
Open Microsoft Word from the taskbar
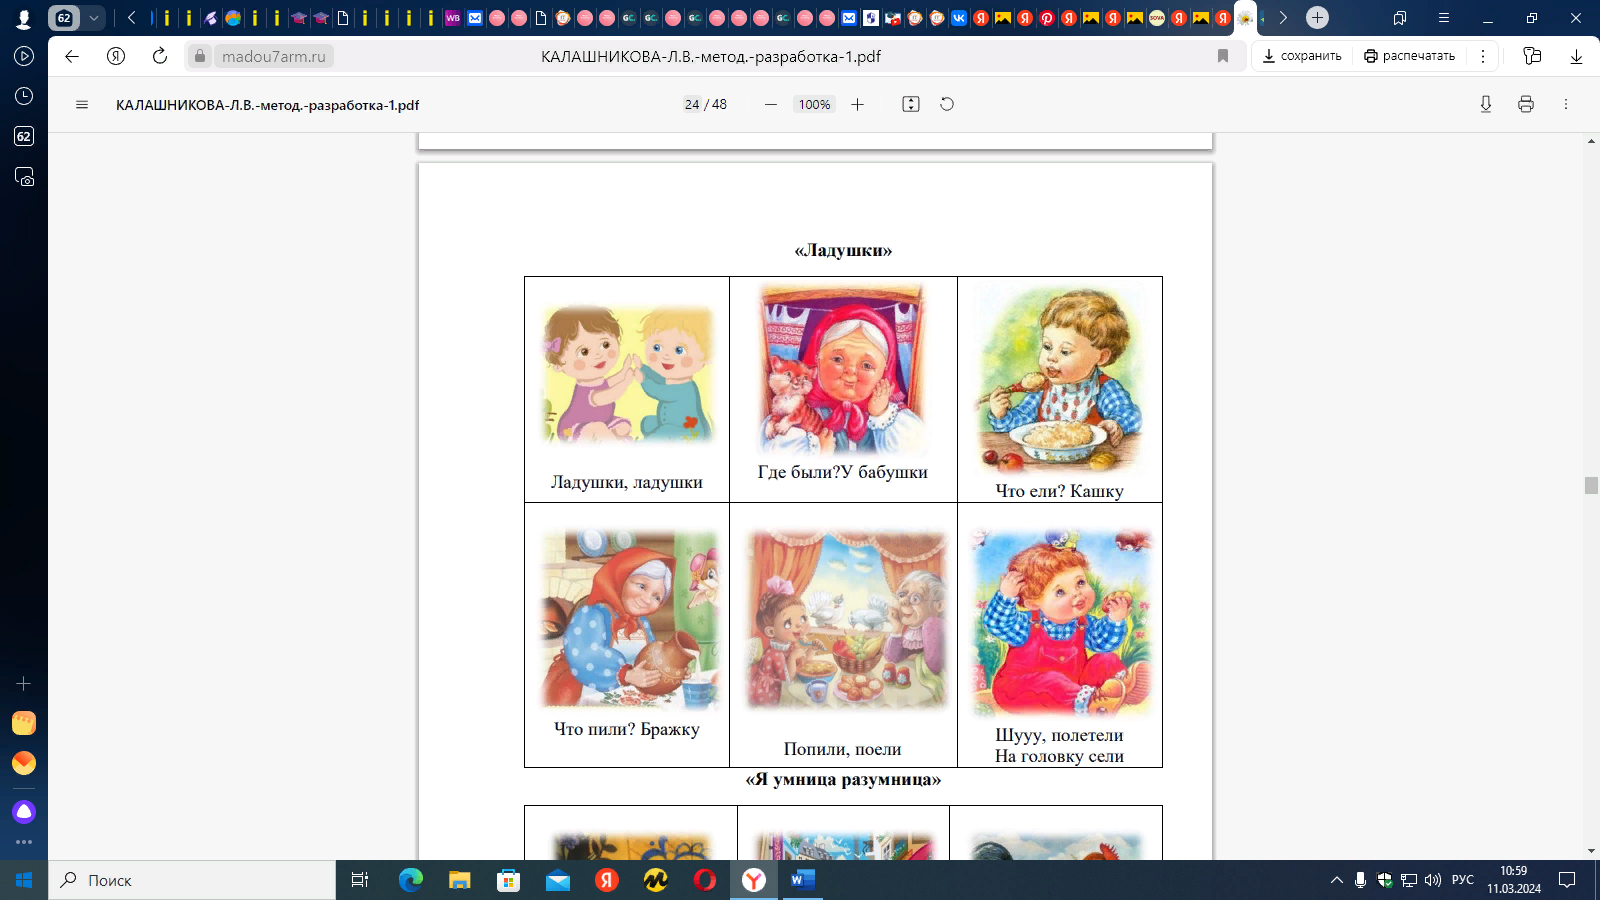tap(802, 880)
